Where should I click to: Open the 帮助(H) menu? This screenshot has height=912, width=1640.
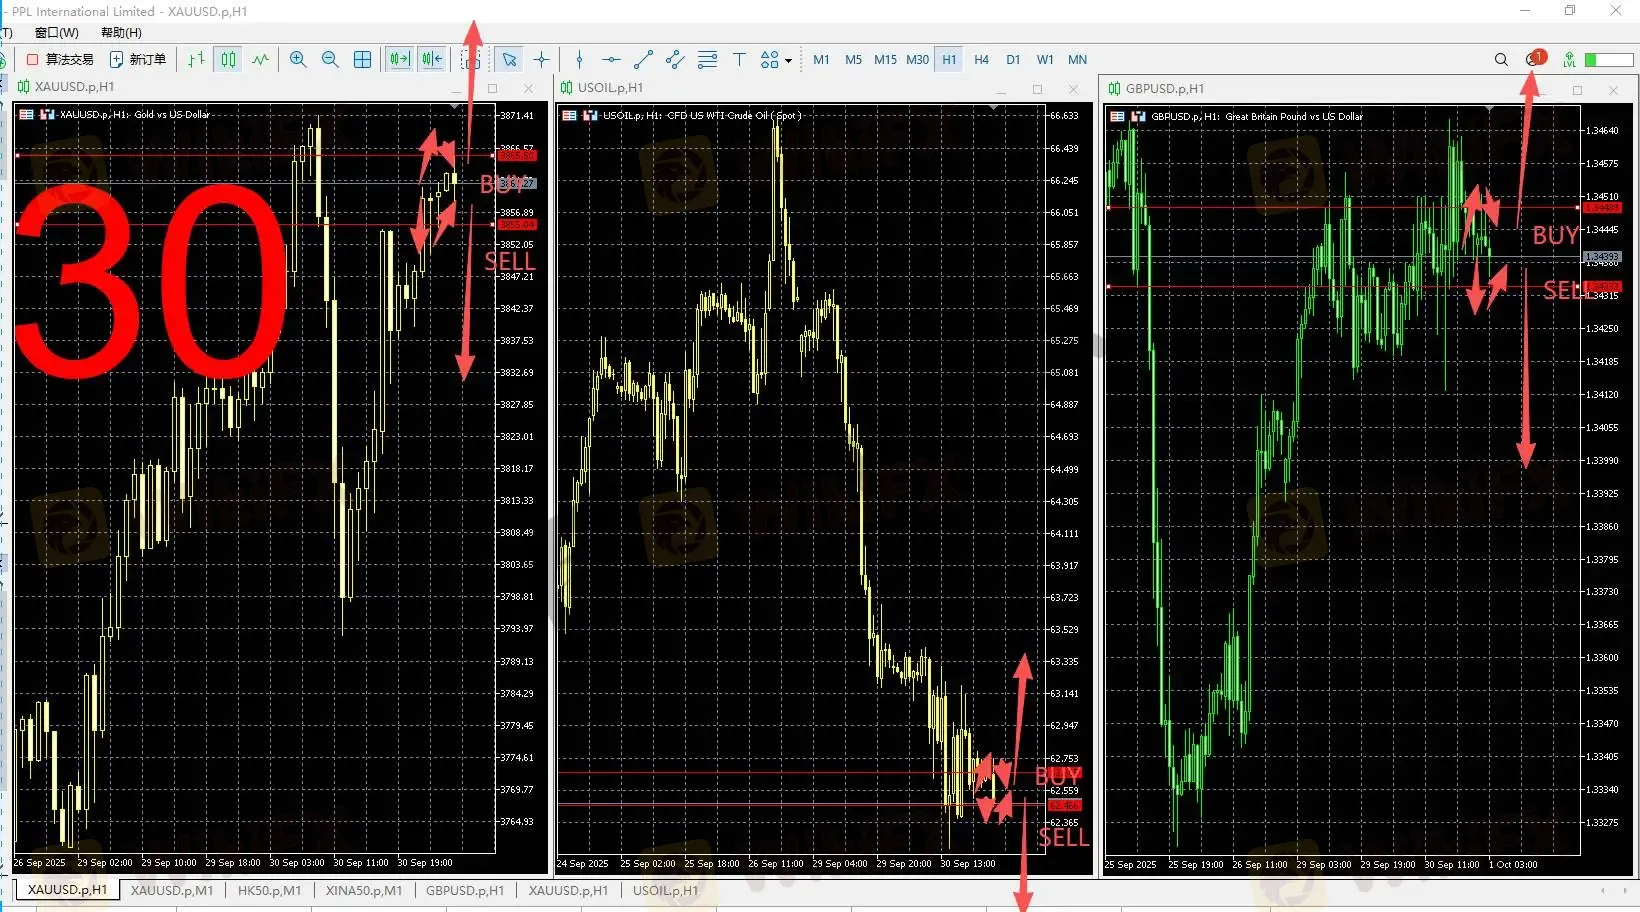click(121, 33)
